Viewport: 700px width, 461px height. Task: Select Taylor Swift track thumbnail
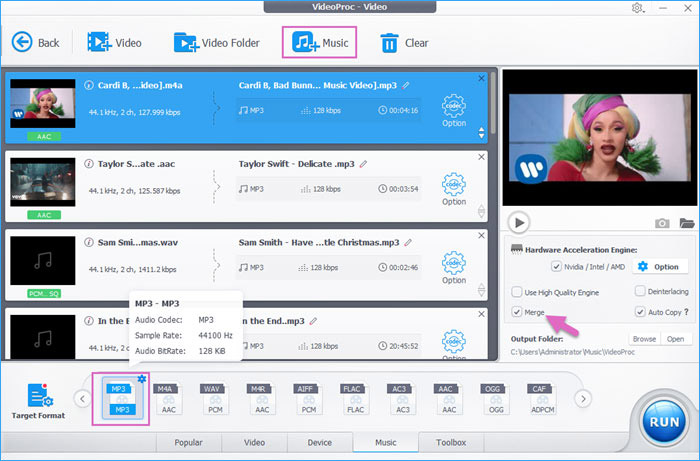pyautogui.click(x=43, y=182)
